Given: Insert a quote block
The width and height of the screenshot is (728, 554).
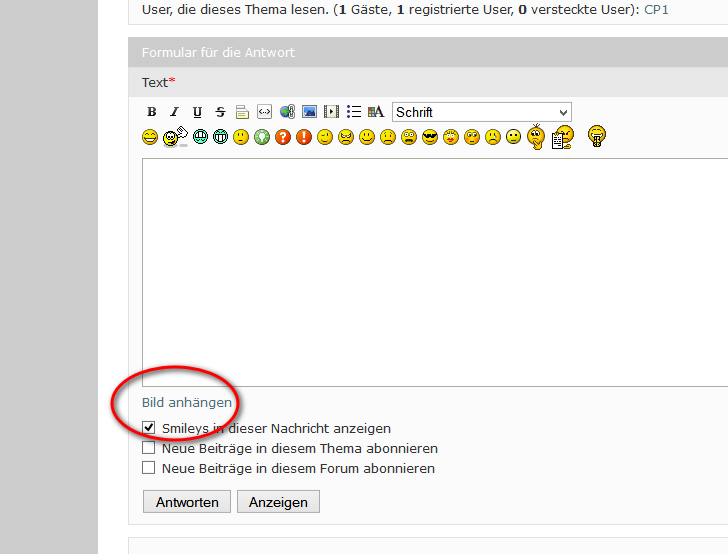Looking at the screenshot, I should 242,112.
